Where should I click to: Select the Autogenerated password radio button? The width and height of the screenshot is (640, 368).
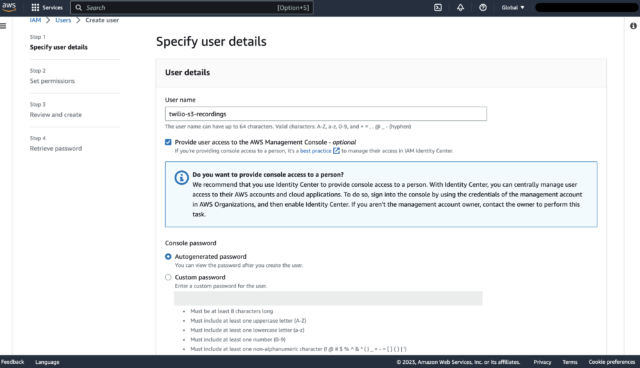click(x=168, y=256)
